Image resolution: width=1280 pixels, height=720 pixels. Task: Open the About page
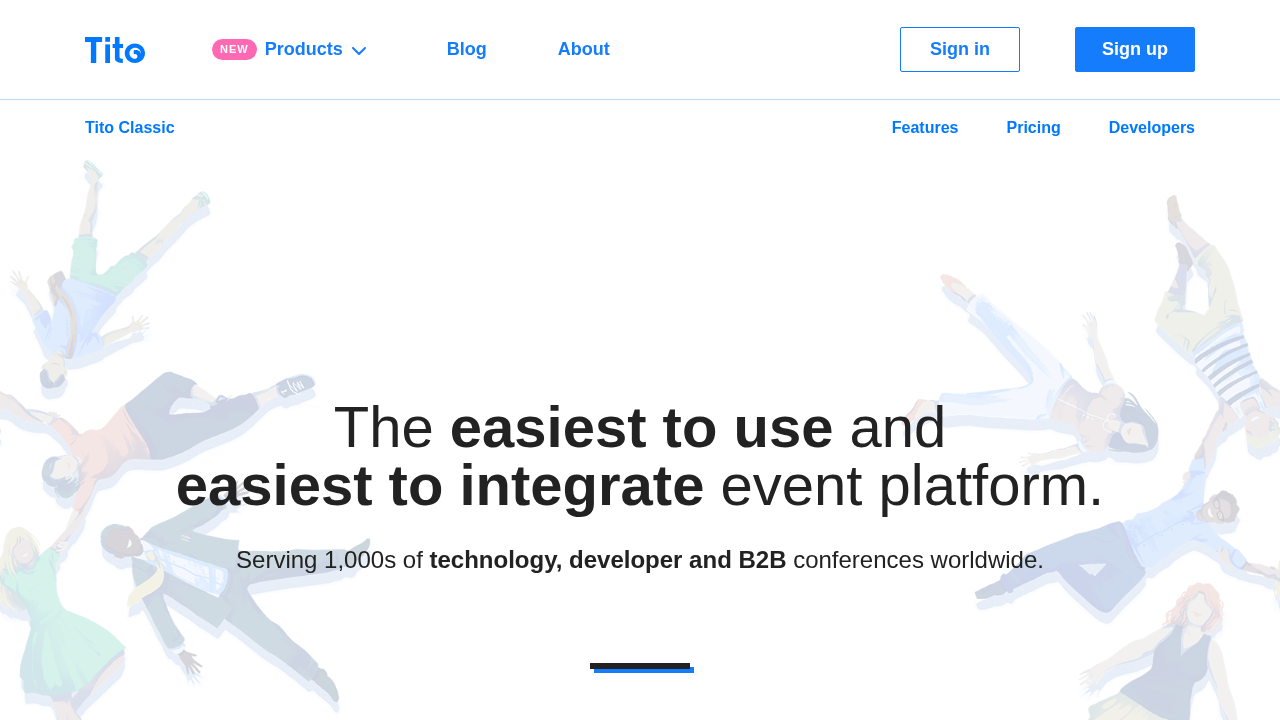click(584, 49)
